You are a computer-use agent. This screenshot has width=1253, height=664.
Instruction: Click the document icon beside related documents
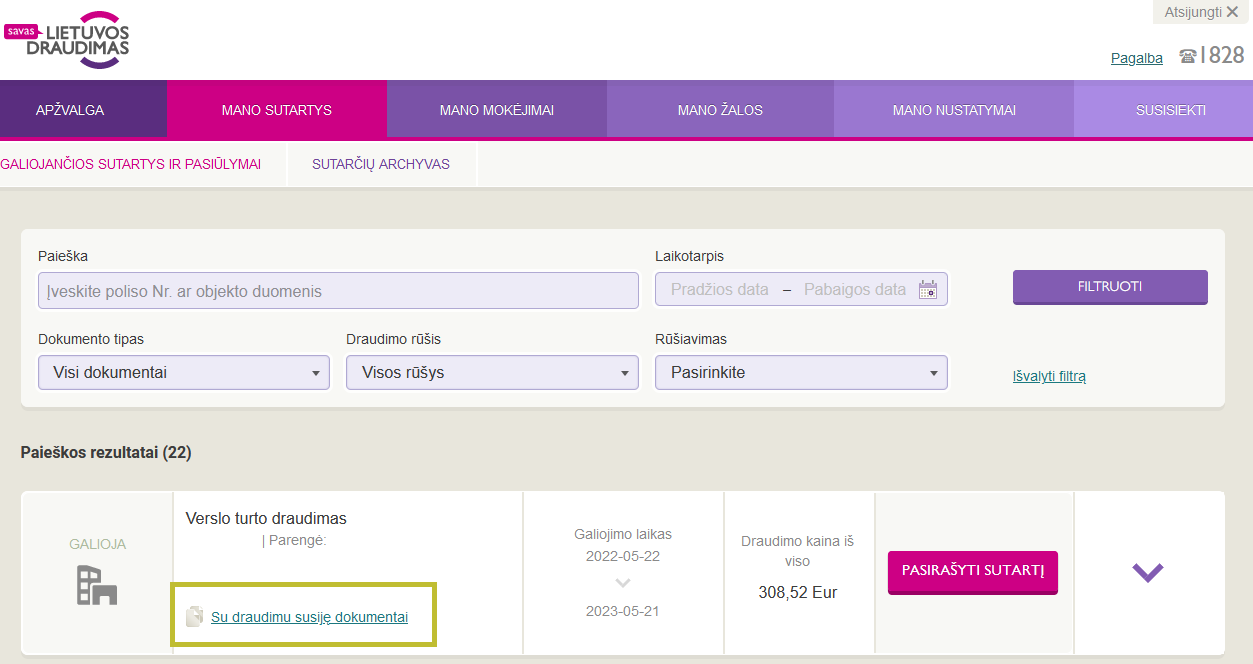195,617
